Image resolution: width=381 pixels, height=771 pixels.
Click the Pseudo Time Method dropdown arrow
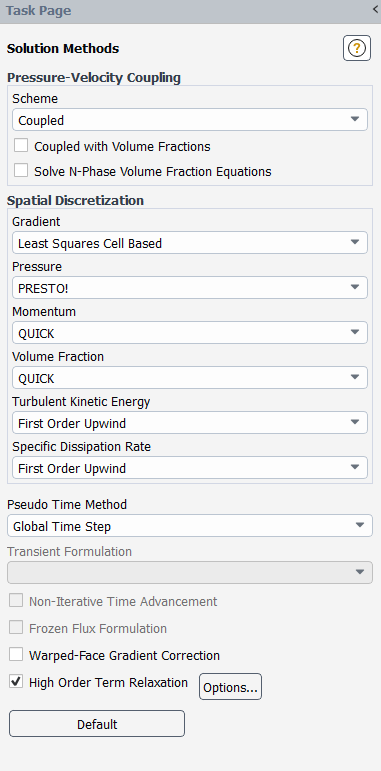pyautogui.click(x=360, y=526)
